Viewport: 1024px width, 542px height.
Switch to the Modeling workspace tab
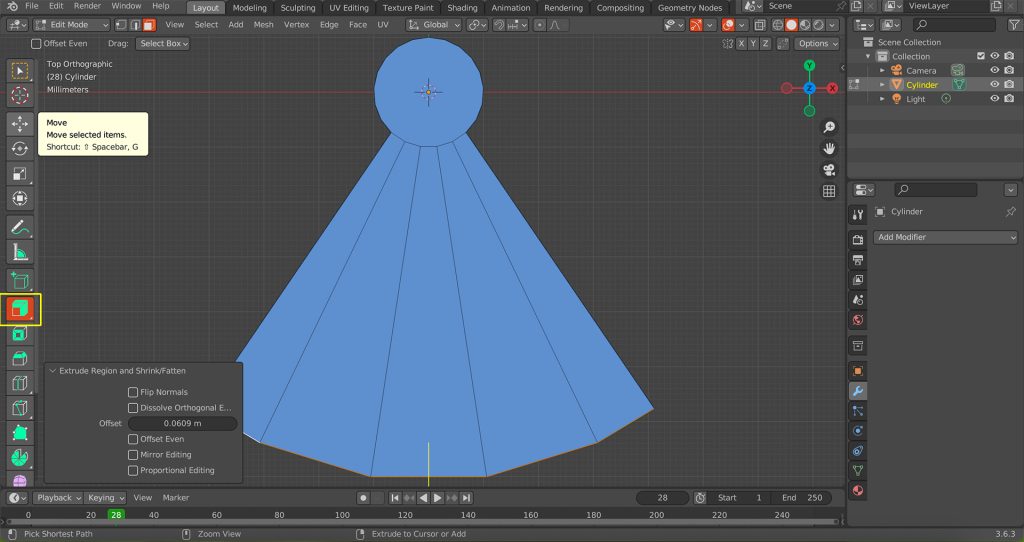[249, 8]
